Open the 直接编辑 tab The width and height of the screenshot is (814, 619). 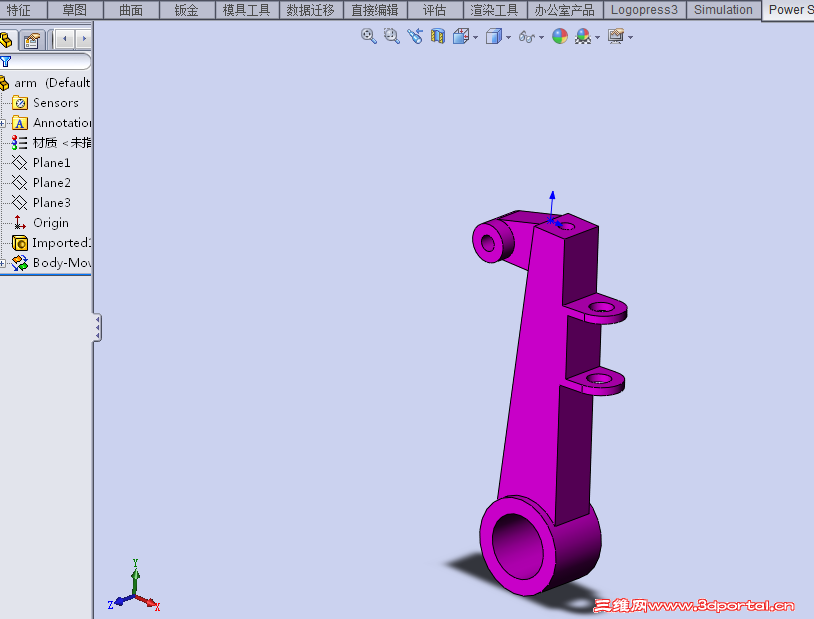[x=375, y=10]
